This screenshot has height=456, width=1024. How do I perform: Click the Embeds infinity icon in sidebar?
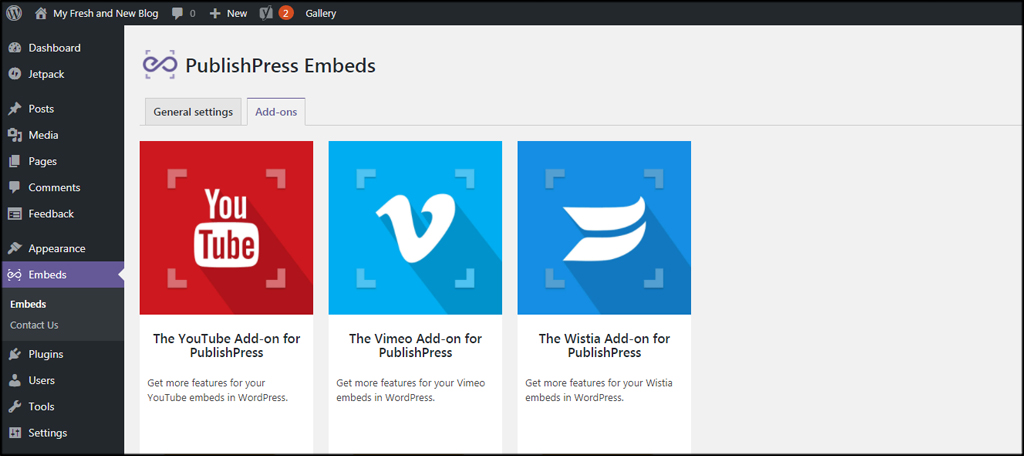point(15,275)
